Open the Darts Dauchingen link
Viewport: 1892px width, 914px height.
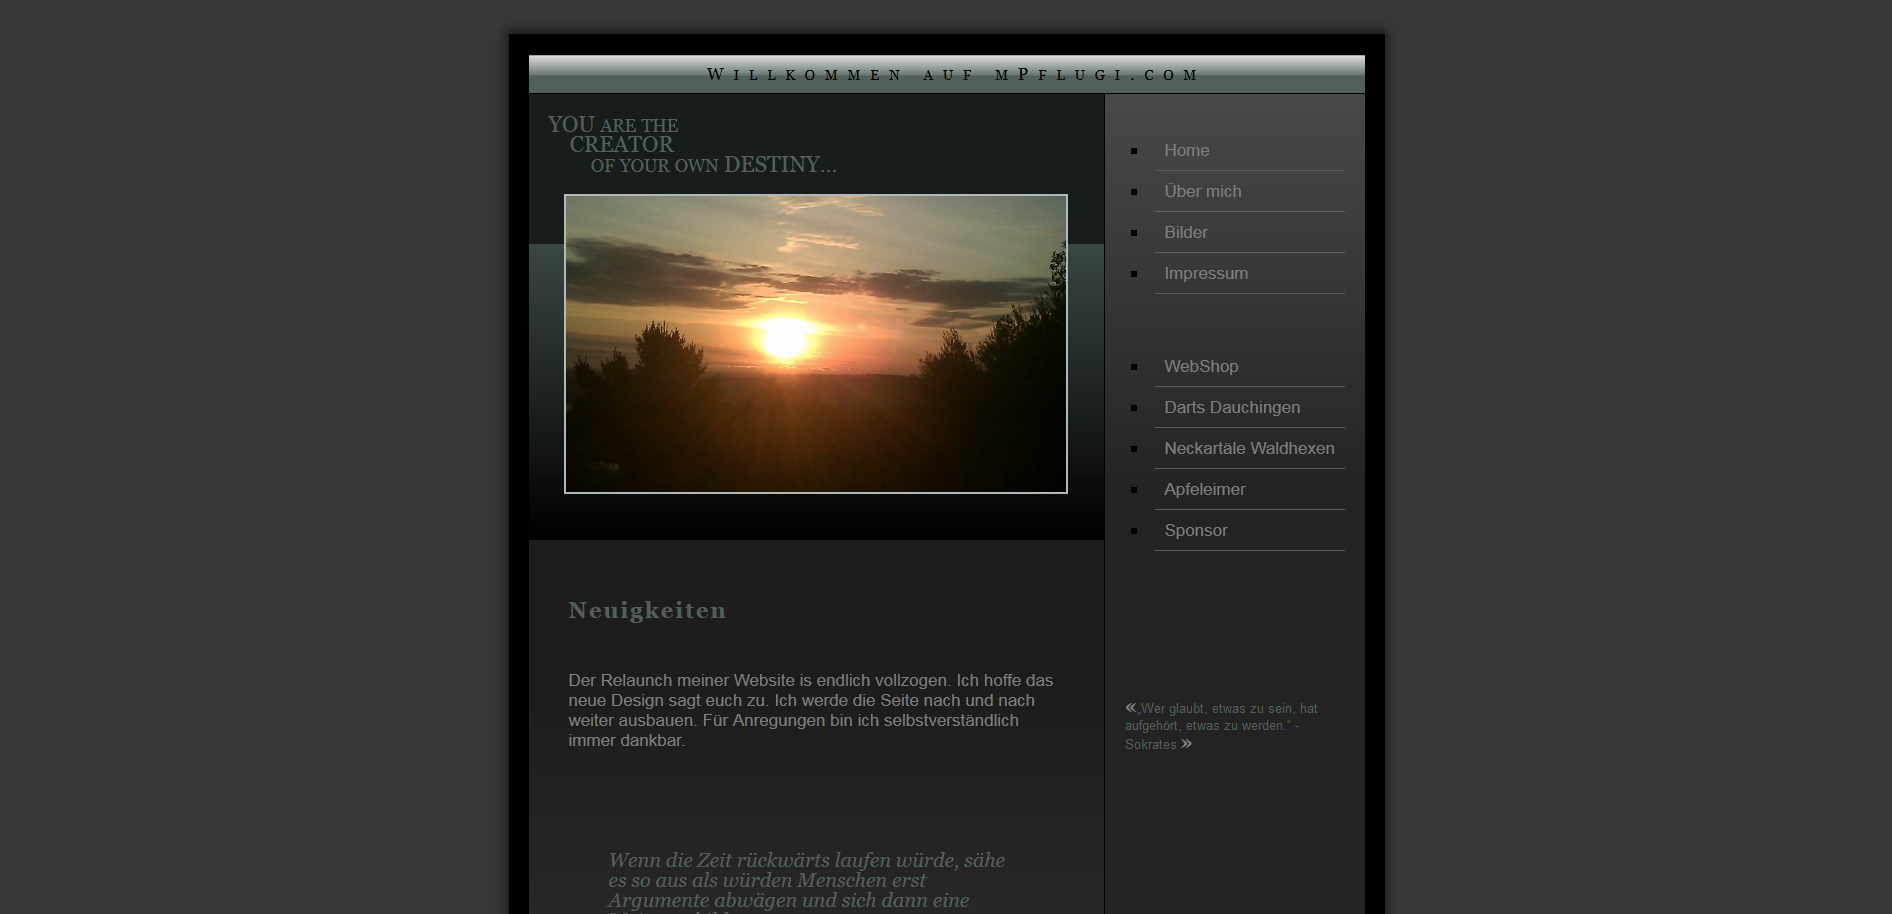[x=1231, y=407]
